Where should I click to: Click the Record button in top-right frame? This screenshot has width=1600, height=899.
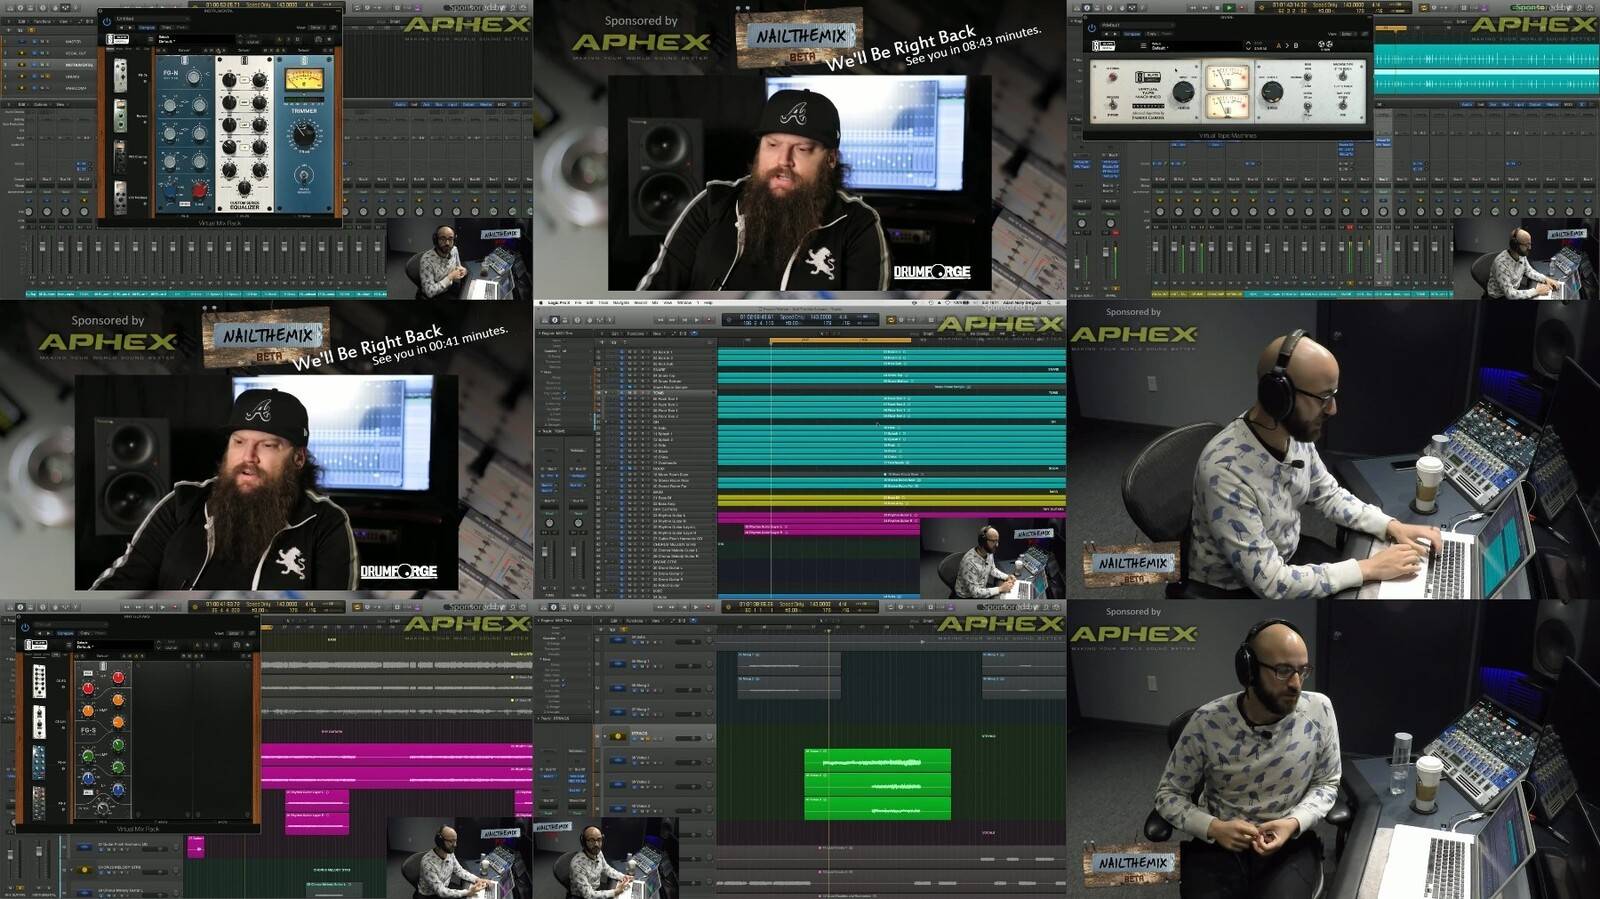(x=1243, y=7)
